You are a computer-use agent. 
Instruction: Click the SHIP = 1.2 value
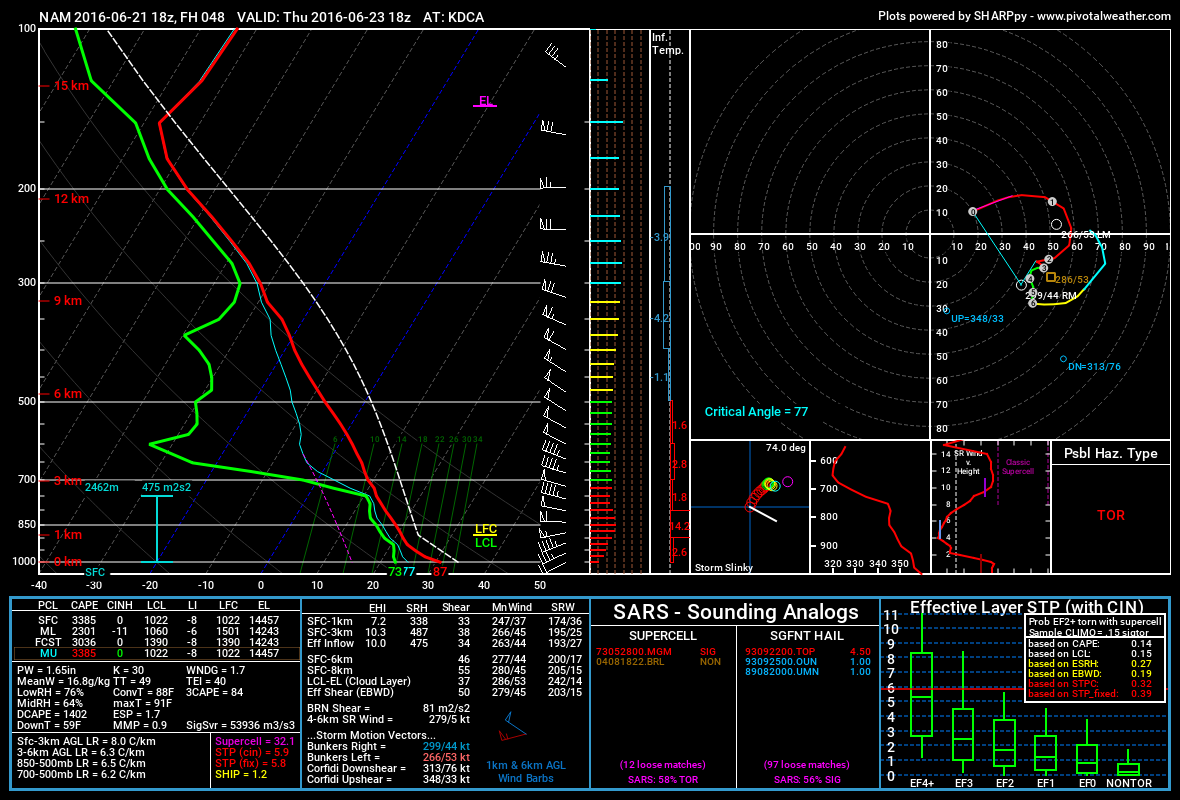pos(241,774)
